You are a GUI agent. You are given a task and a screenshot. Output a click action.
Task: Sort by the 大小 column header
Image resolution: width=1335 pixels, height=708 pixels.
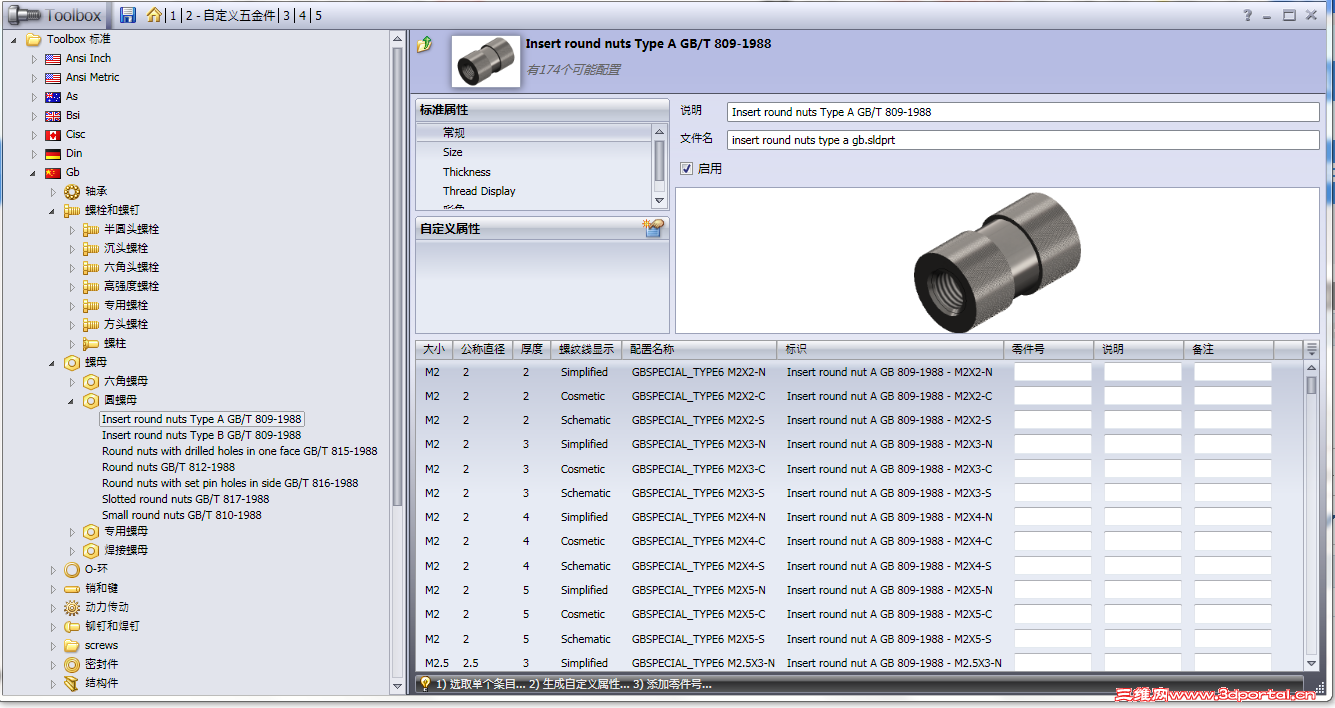click(433, 349)
